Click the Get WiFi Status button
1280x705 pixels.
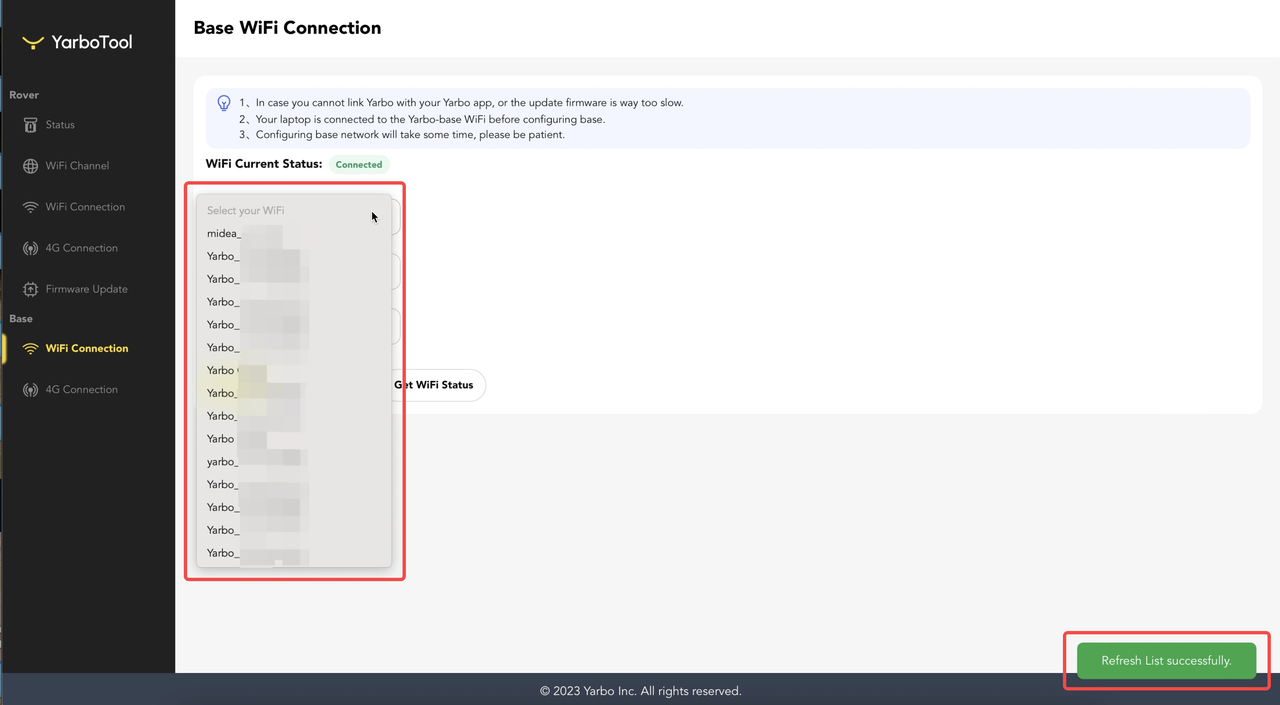click(x=433, y=385)
